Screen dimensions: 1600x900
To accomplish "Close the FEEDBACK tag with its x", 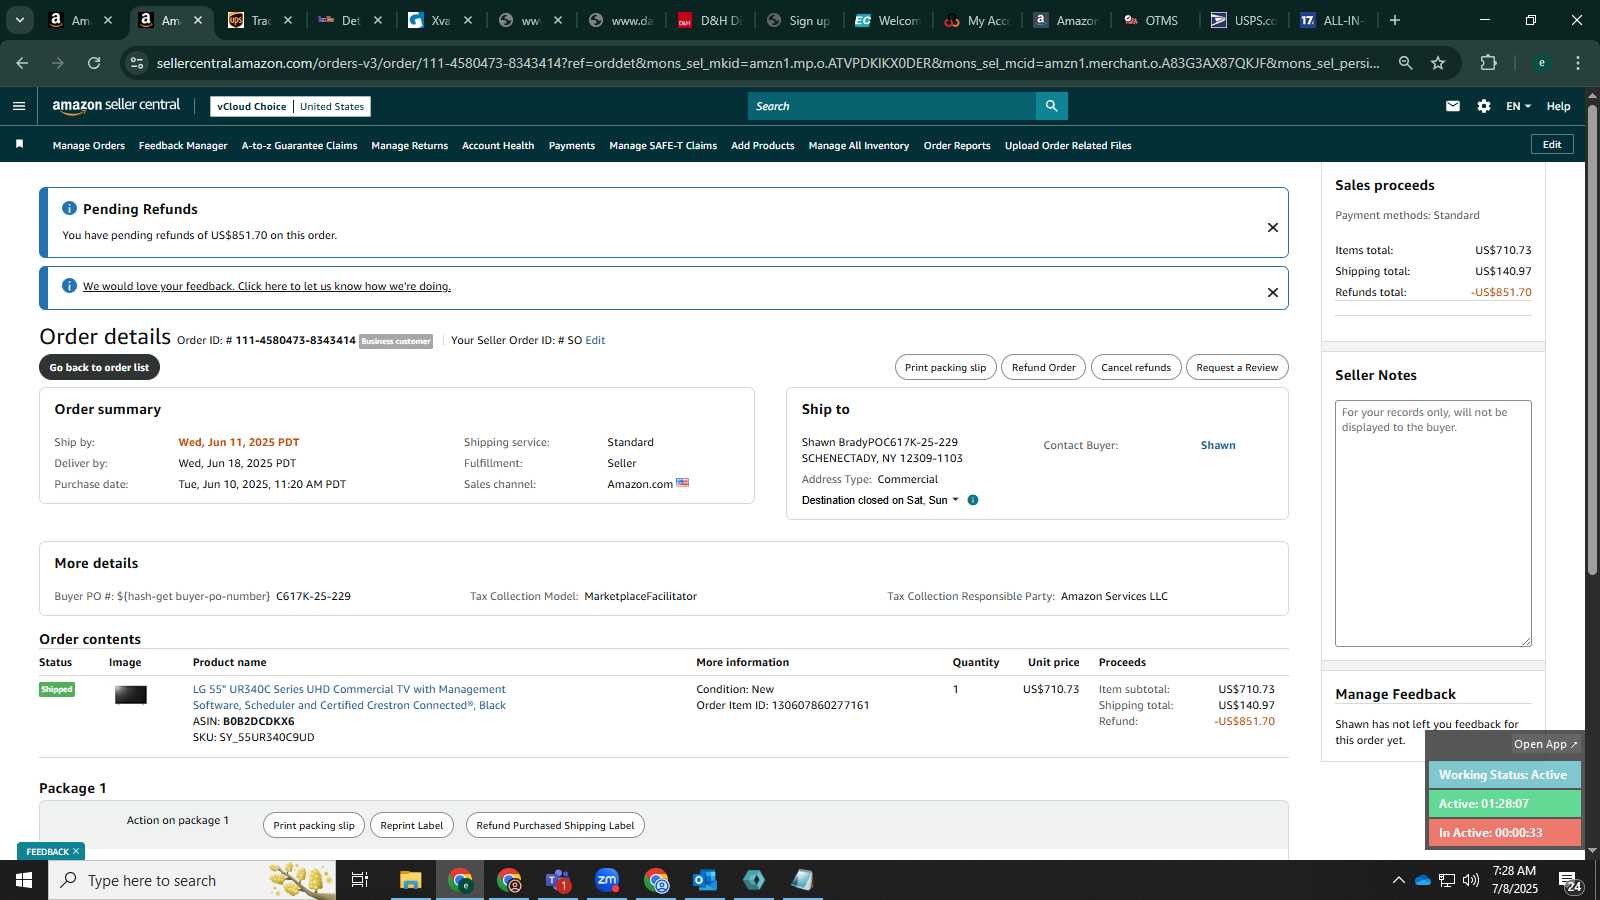I will point(75,852).
